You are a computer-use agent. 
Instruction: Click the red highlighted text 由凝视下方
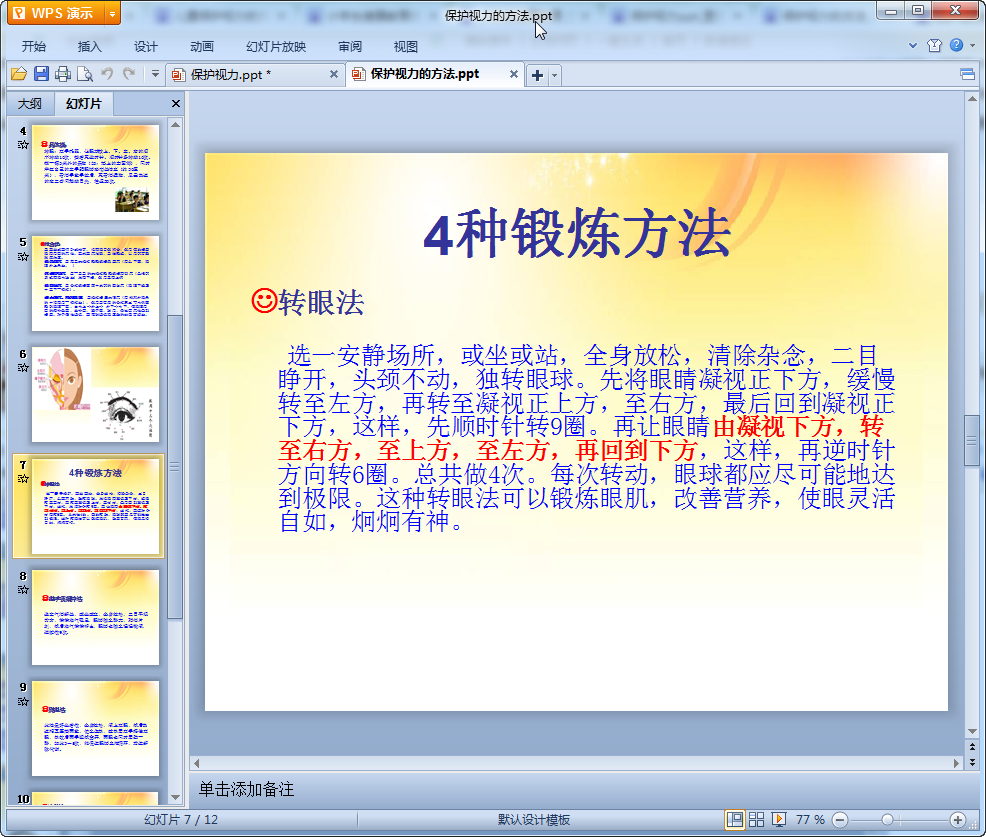click(773, 427)
